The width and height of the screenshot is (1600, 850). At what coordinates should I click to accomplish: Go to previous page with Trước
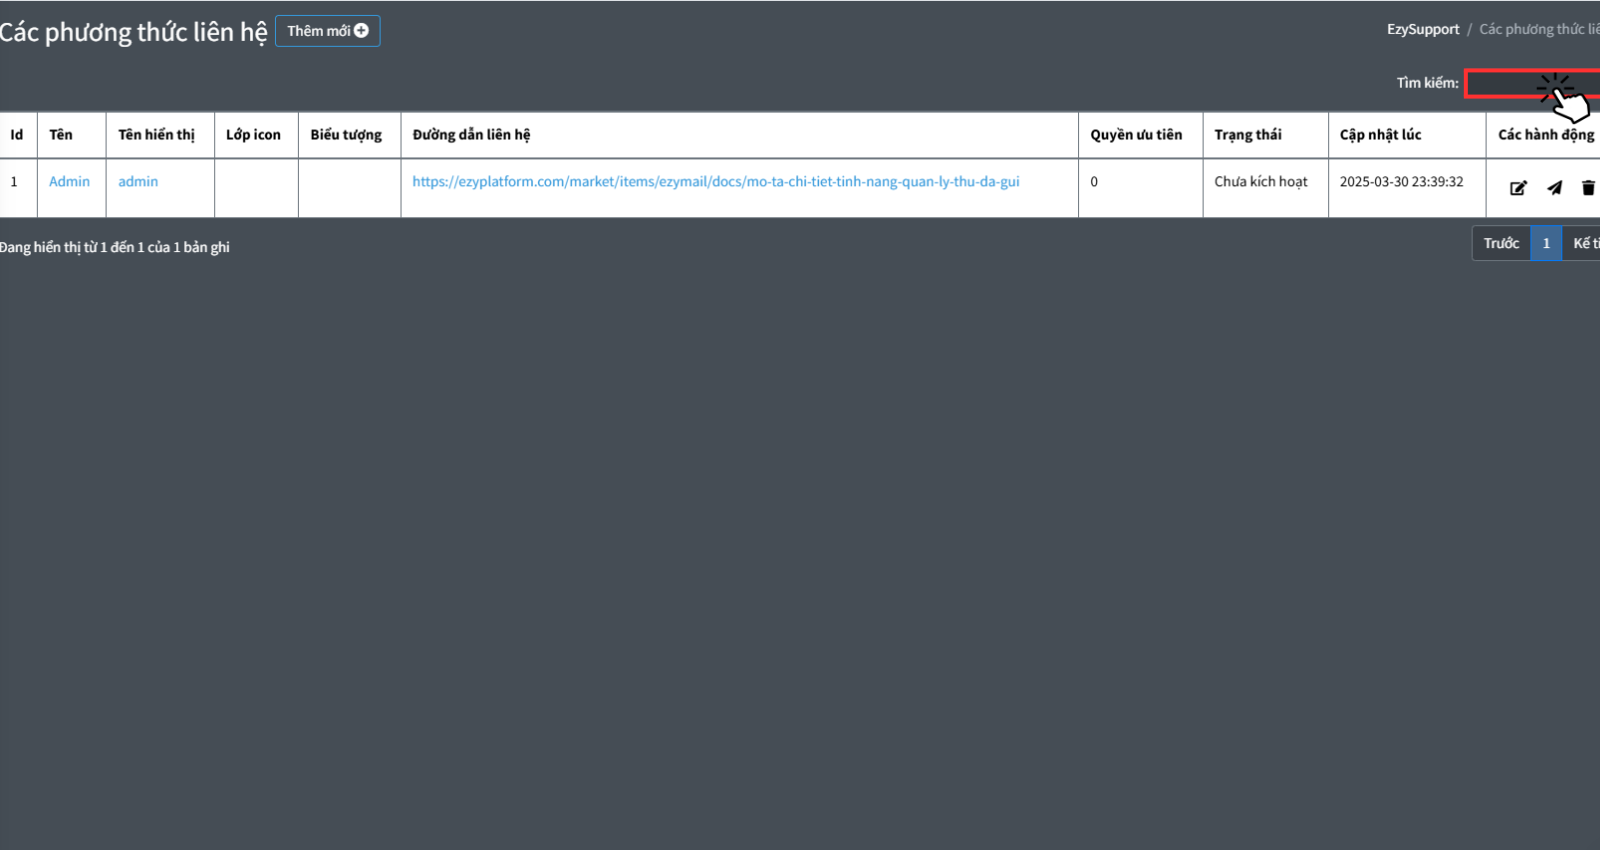pos(1500,243)
